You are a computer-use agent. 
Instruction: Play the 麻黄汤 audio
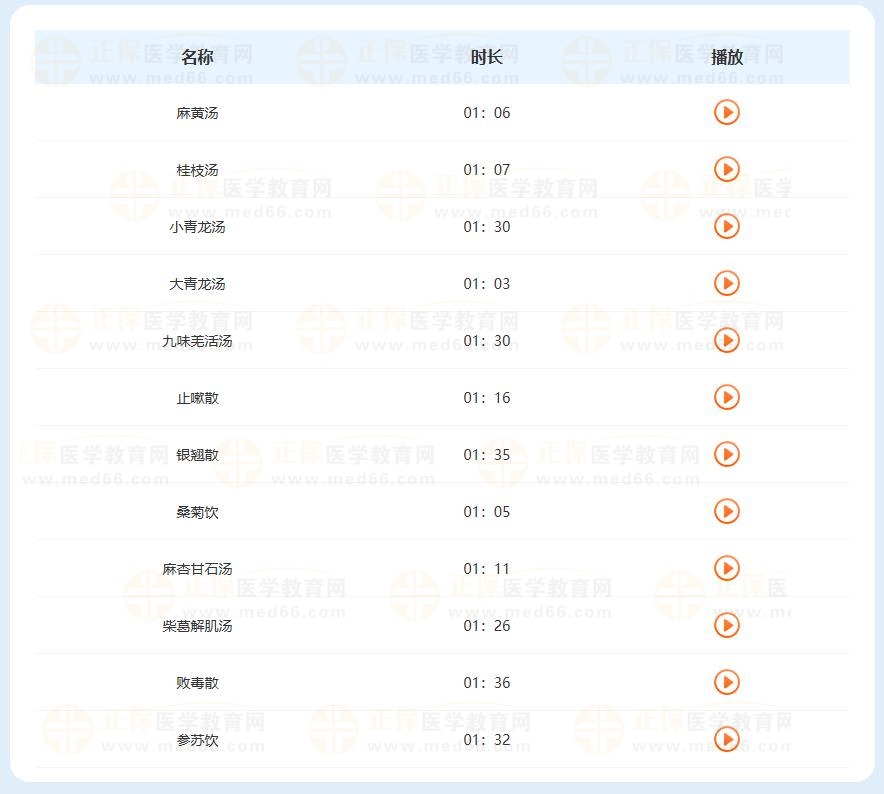click(726, 112)
